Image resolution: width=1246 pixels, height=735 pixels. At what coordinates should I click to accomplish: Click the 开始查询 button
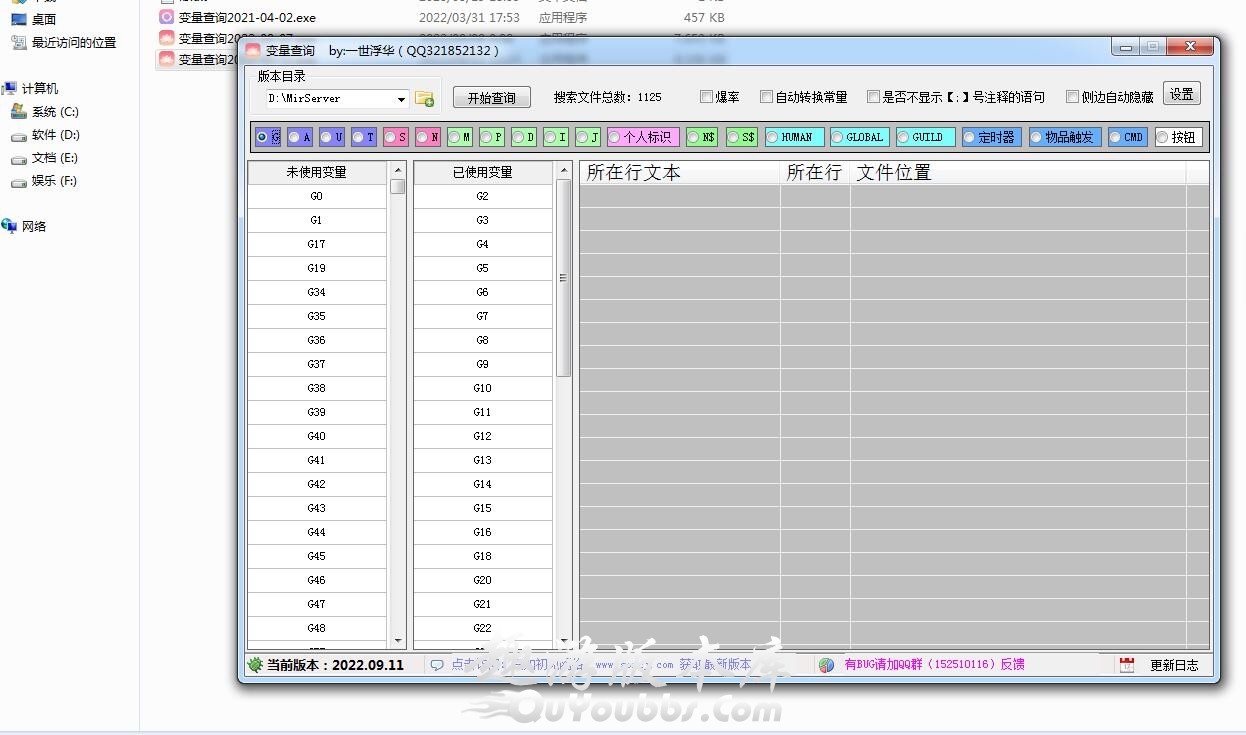[491, 98]
